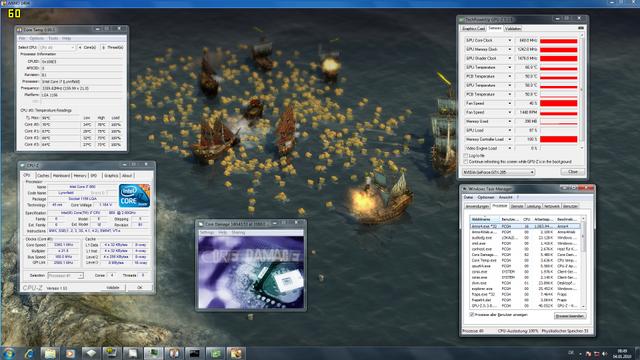Image resolution: width=640 pixels, height=360 pixels.
Task: Open the SPD tab in CPU-Z
Action: point(94,176)
